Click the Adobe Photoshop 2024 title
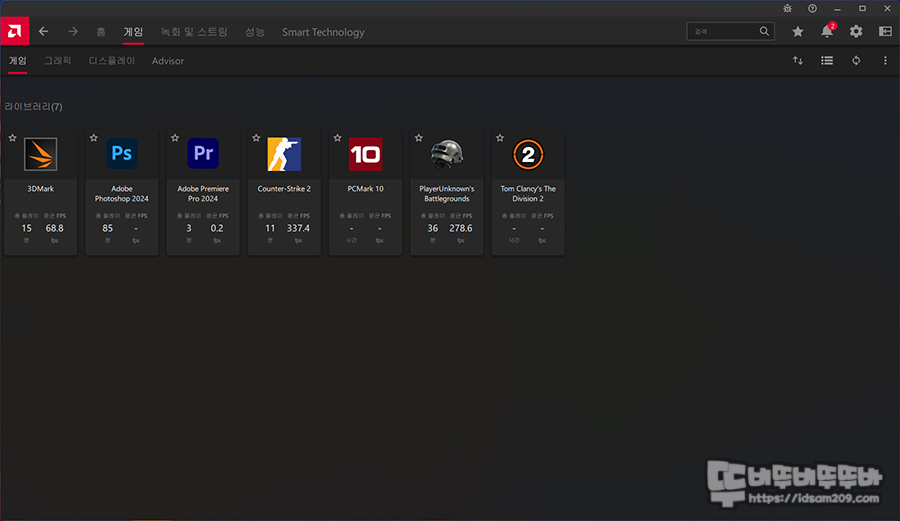The height and width of the screenshot is (521, 900). pyautogui.click(x=122, y=193)
